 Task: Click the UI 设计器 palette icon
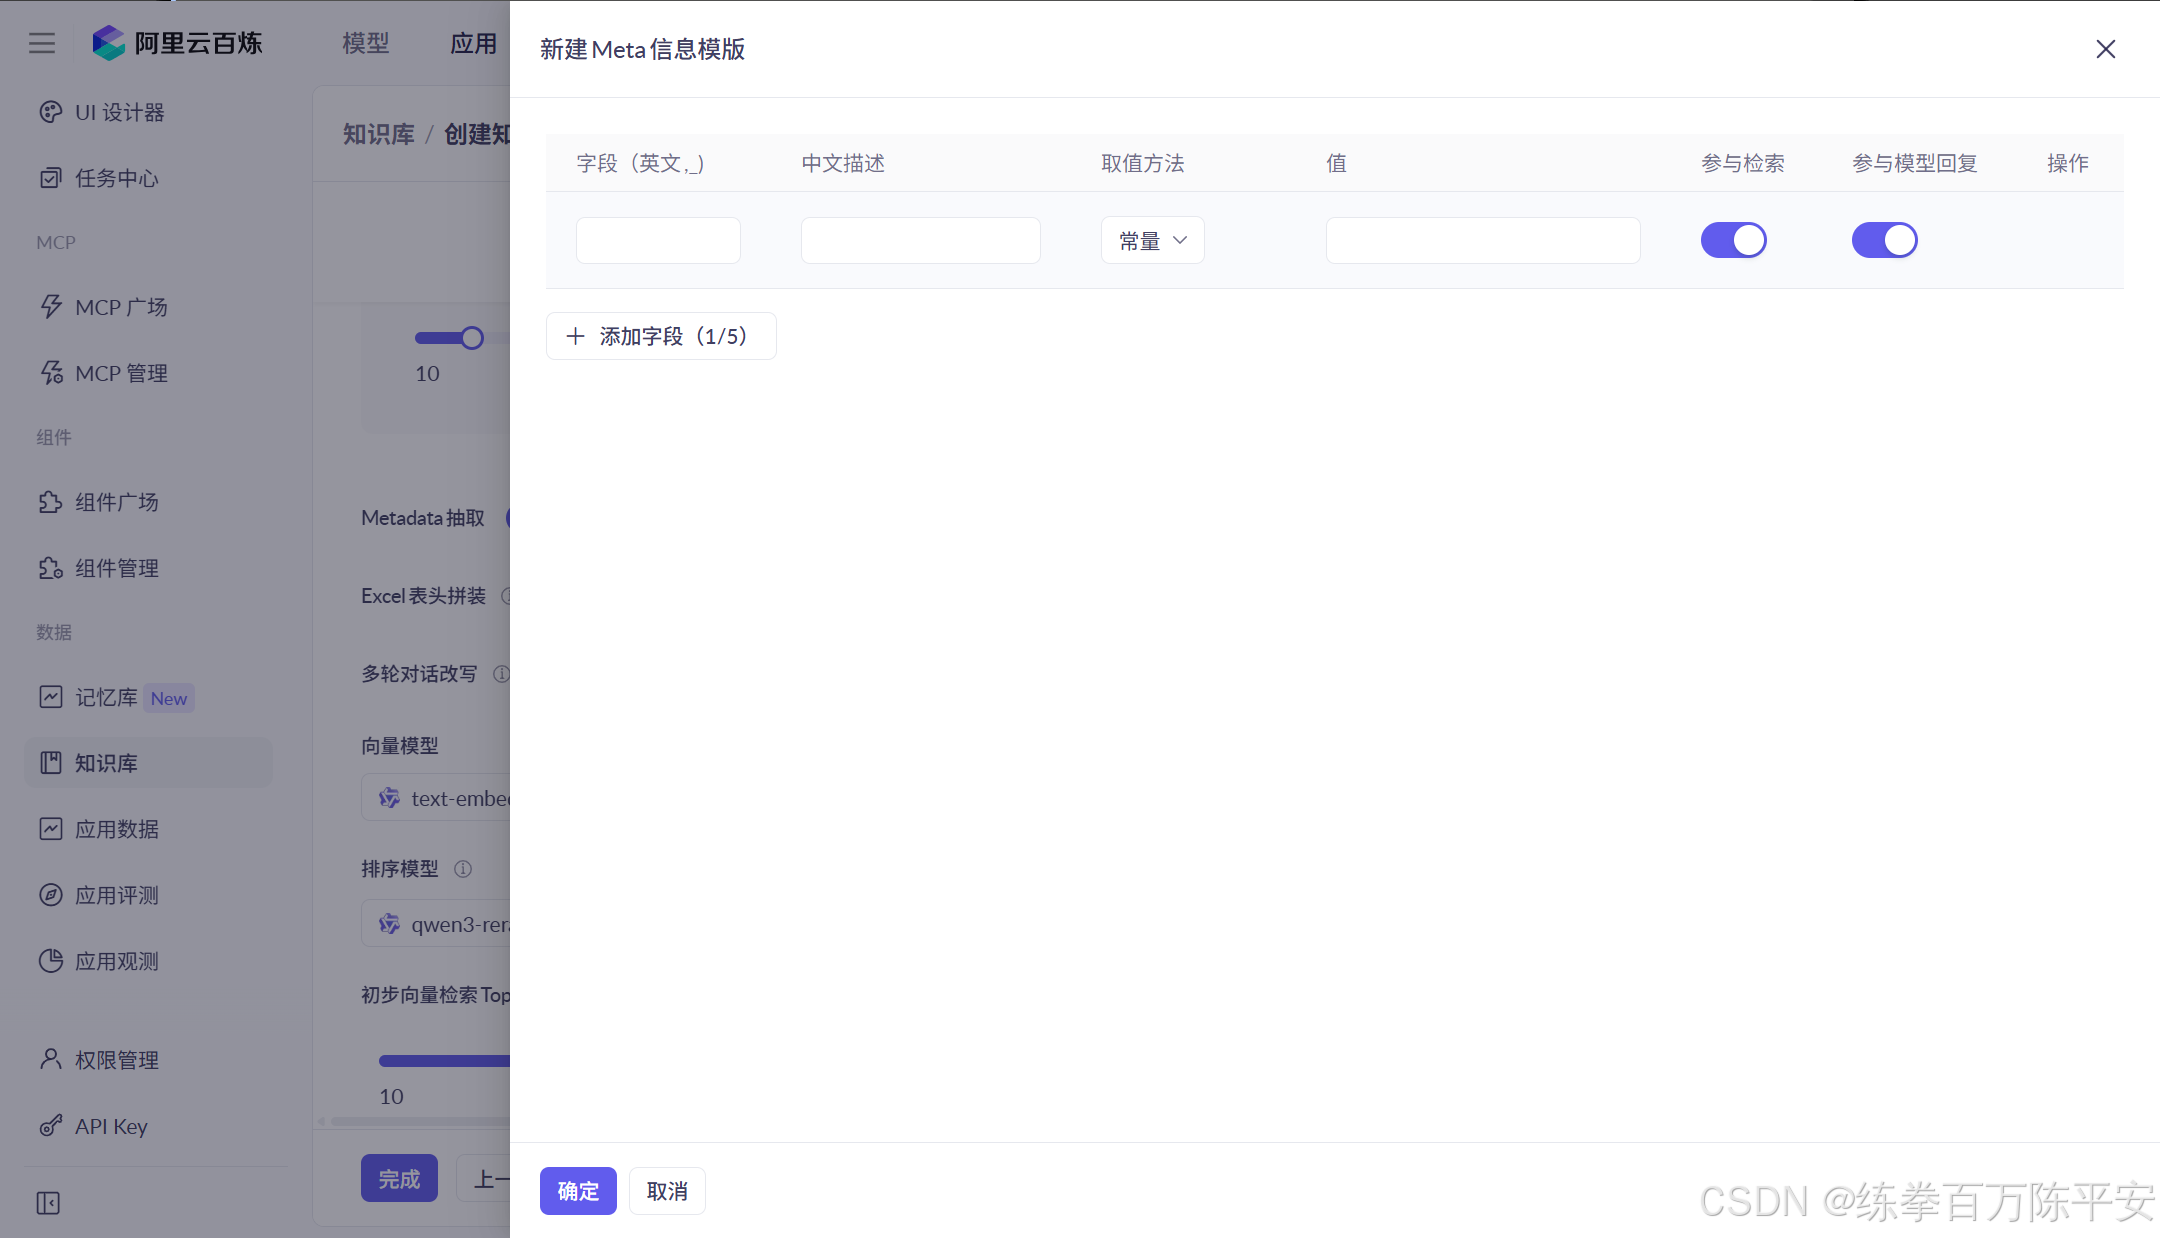tap(50, 112)
